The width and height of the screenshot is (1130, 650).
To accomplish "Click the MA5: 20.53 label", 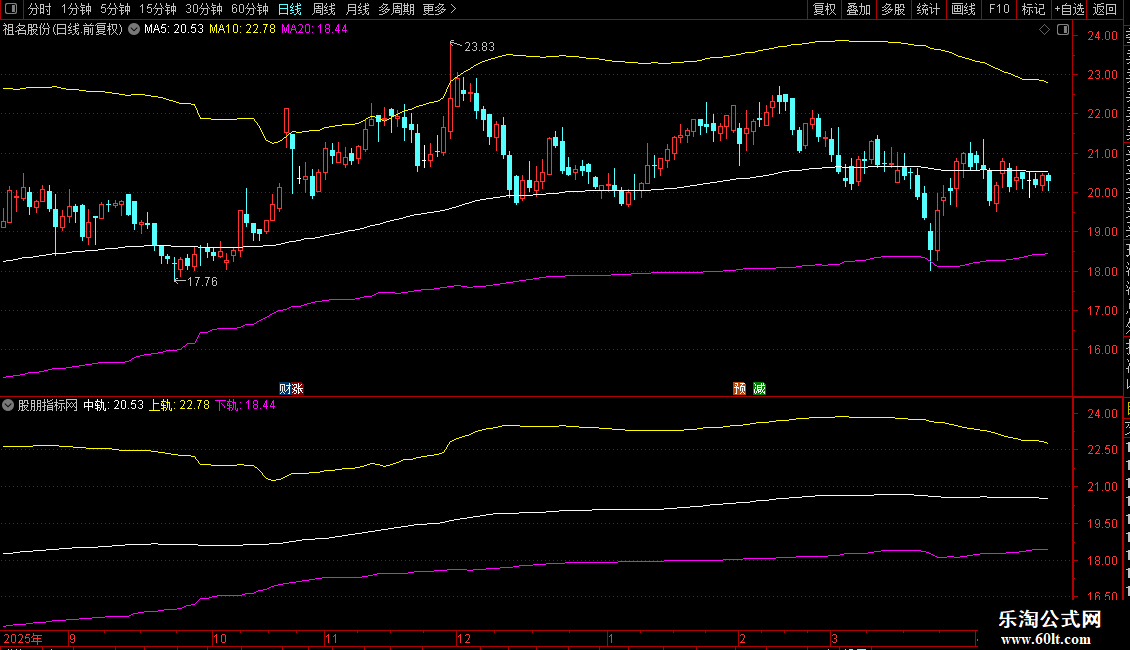I will (x=174, y=30).
